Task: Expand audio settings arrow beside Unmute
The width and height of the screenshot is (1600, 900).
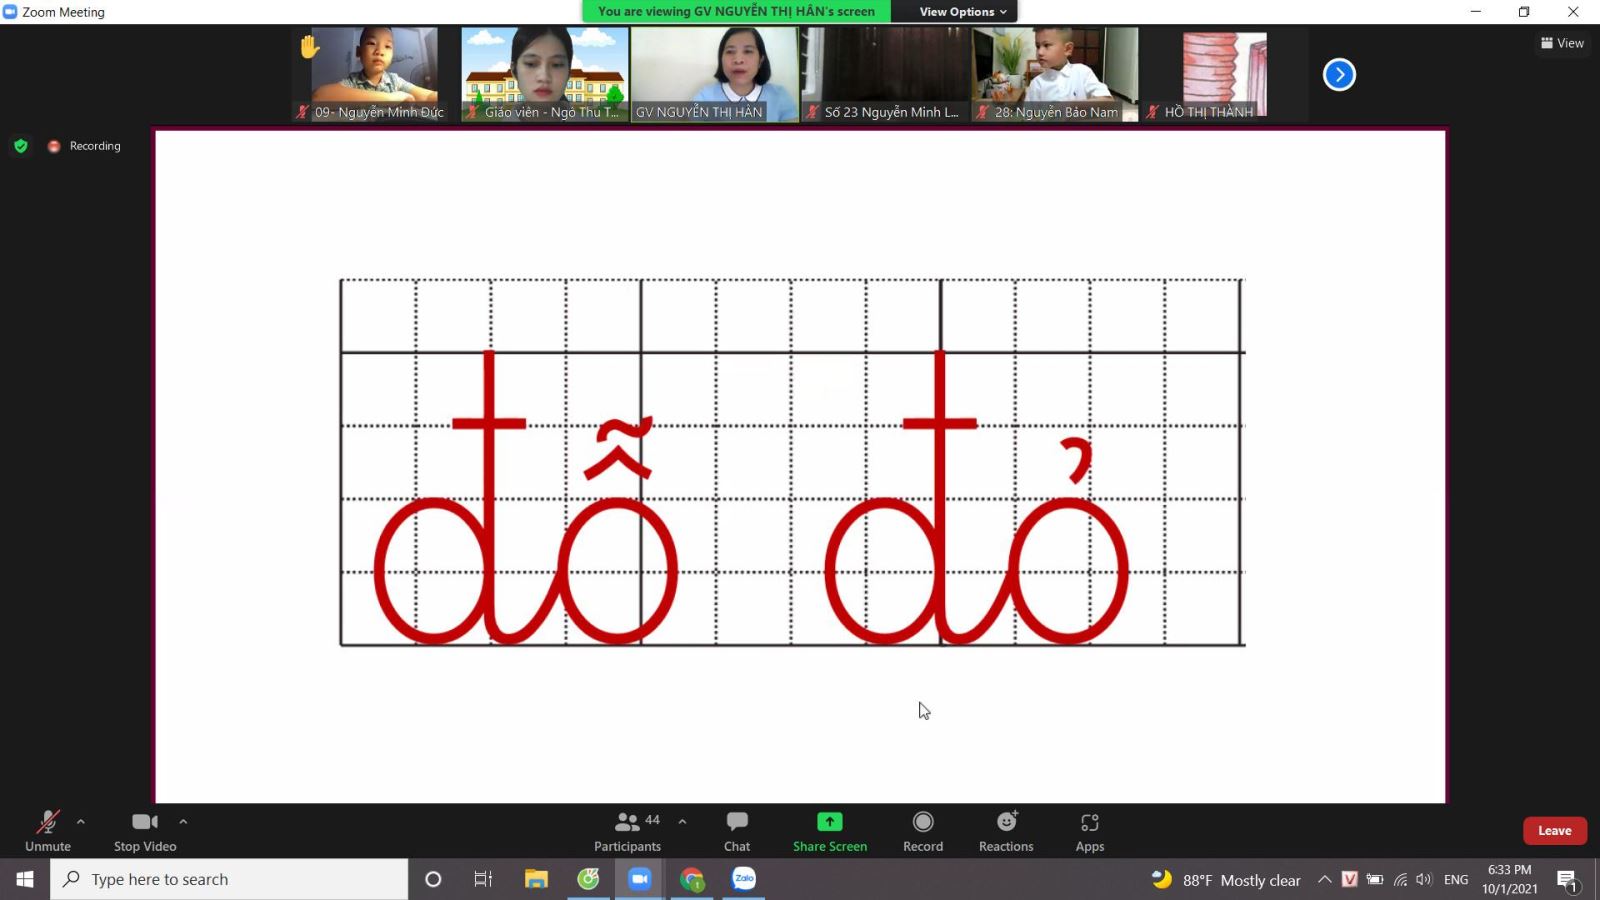Action: point(81,822)
